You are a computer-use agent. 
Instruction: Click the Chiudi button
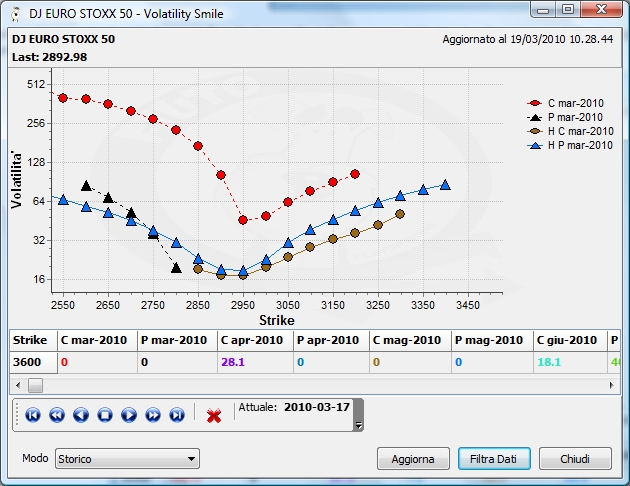[575, 459]
